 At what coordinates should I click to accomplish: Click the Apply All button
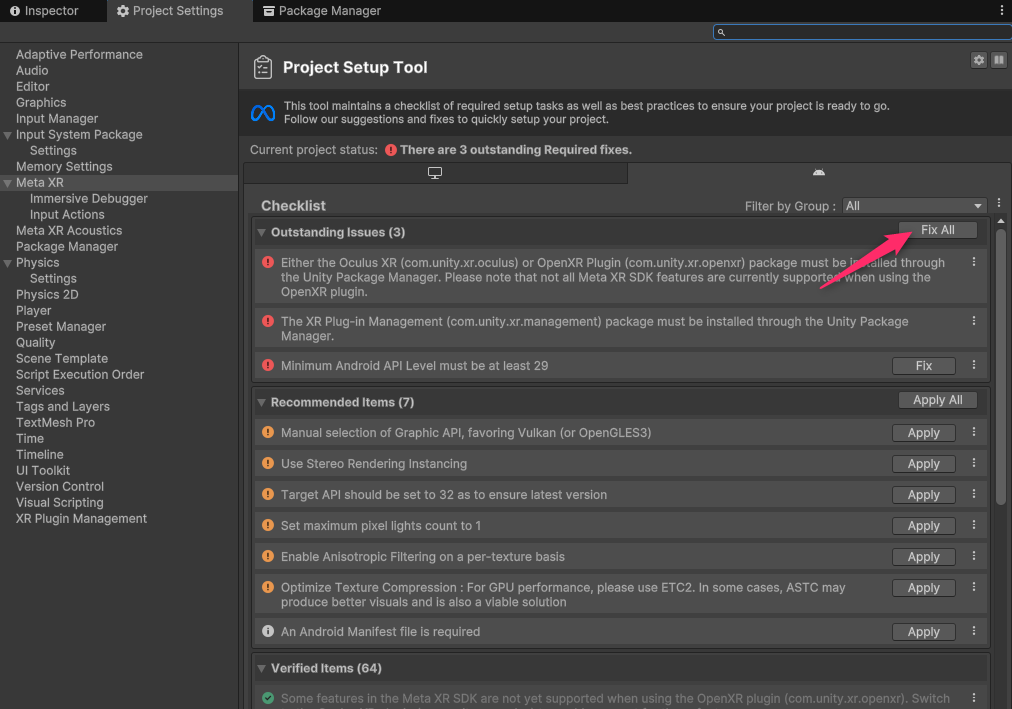[x=937, y=400]
